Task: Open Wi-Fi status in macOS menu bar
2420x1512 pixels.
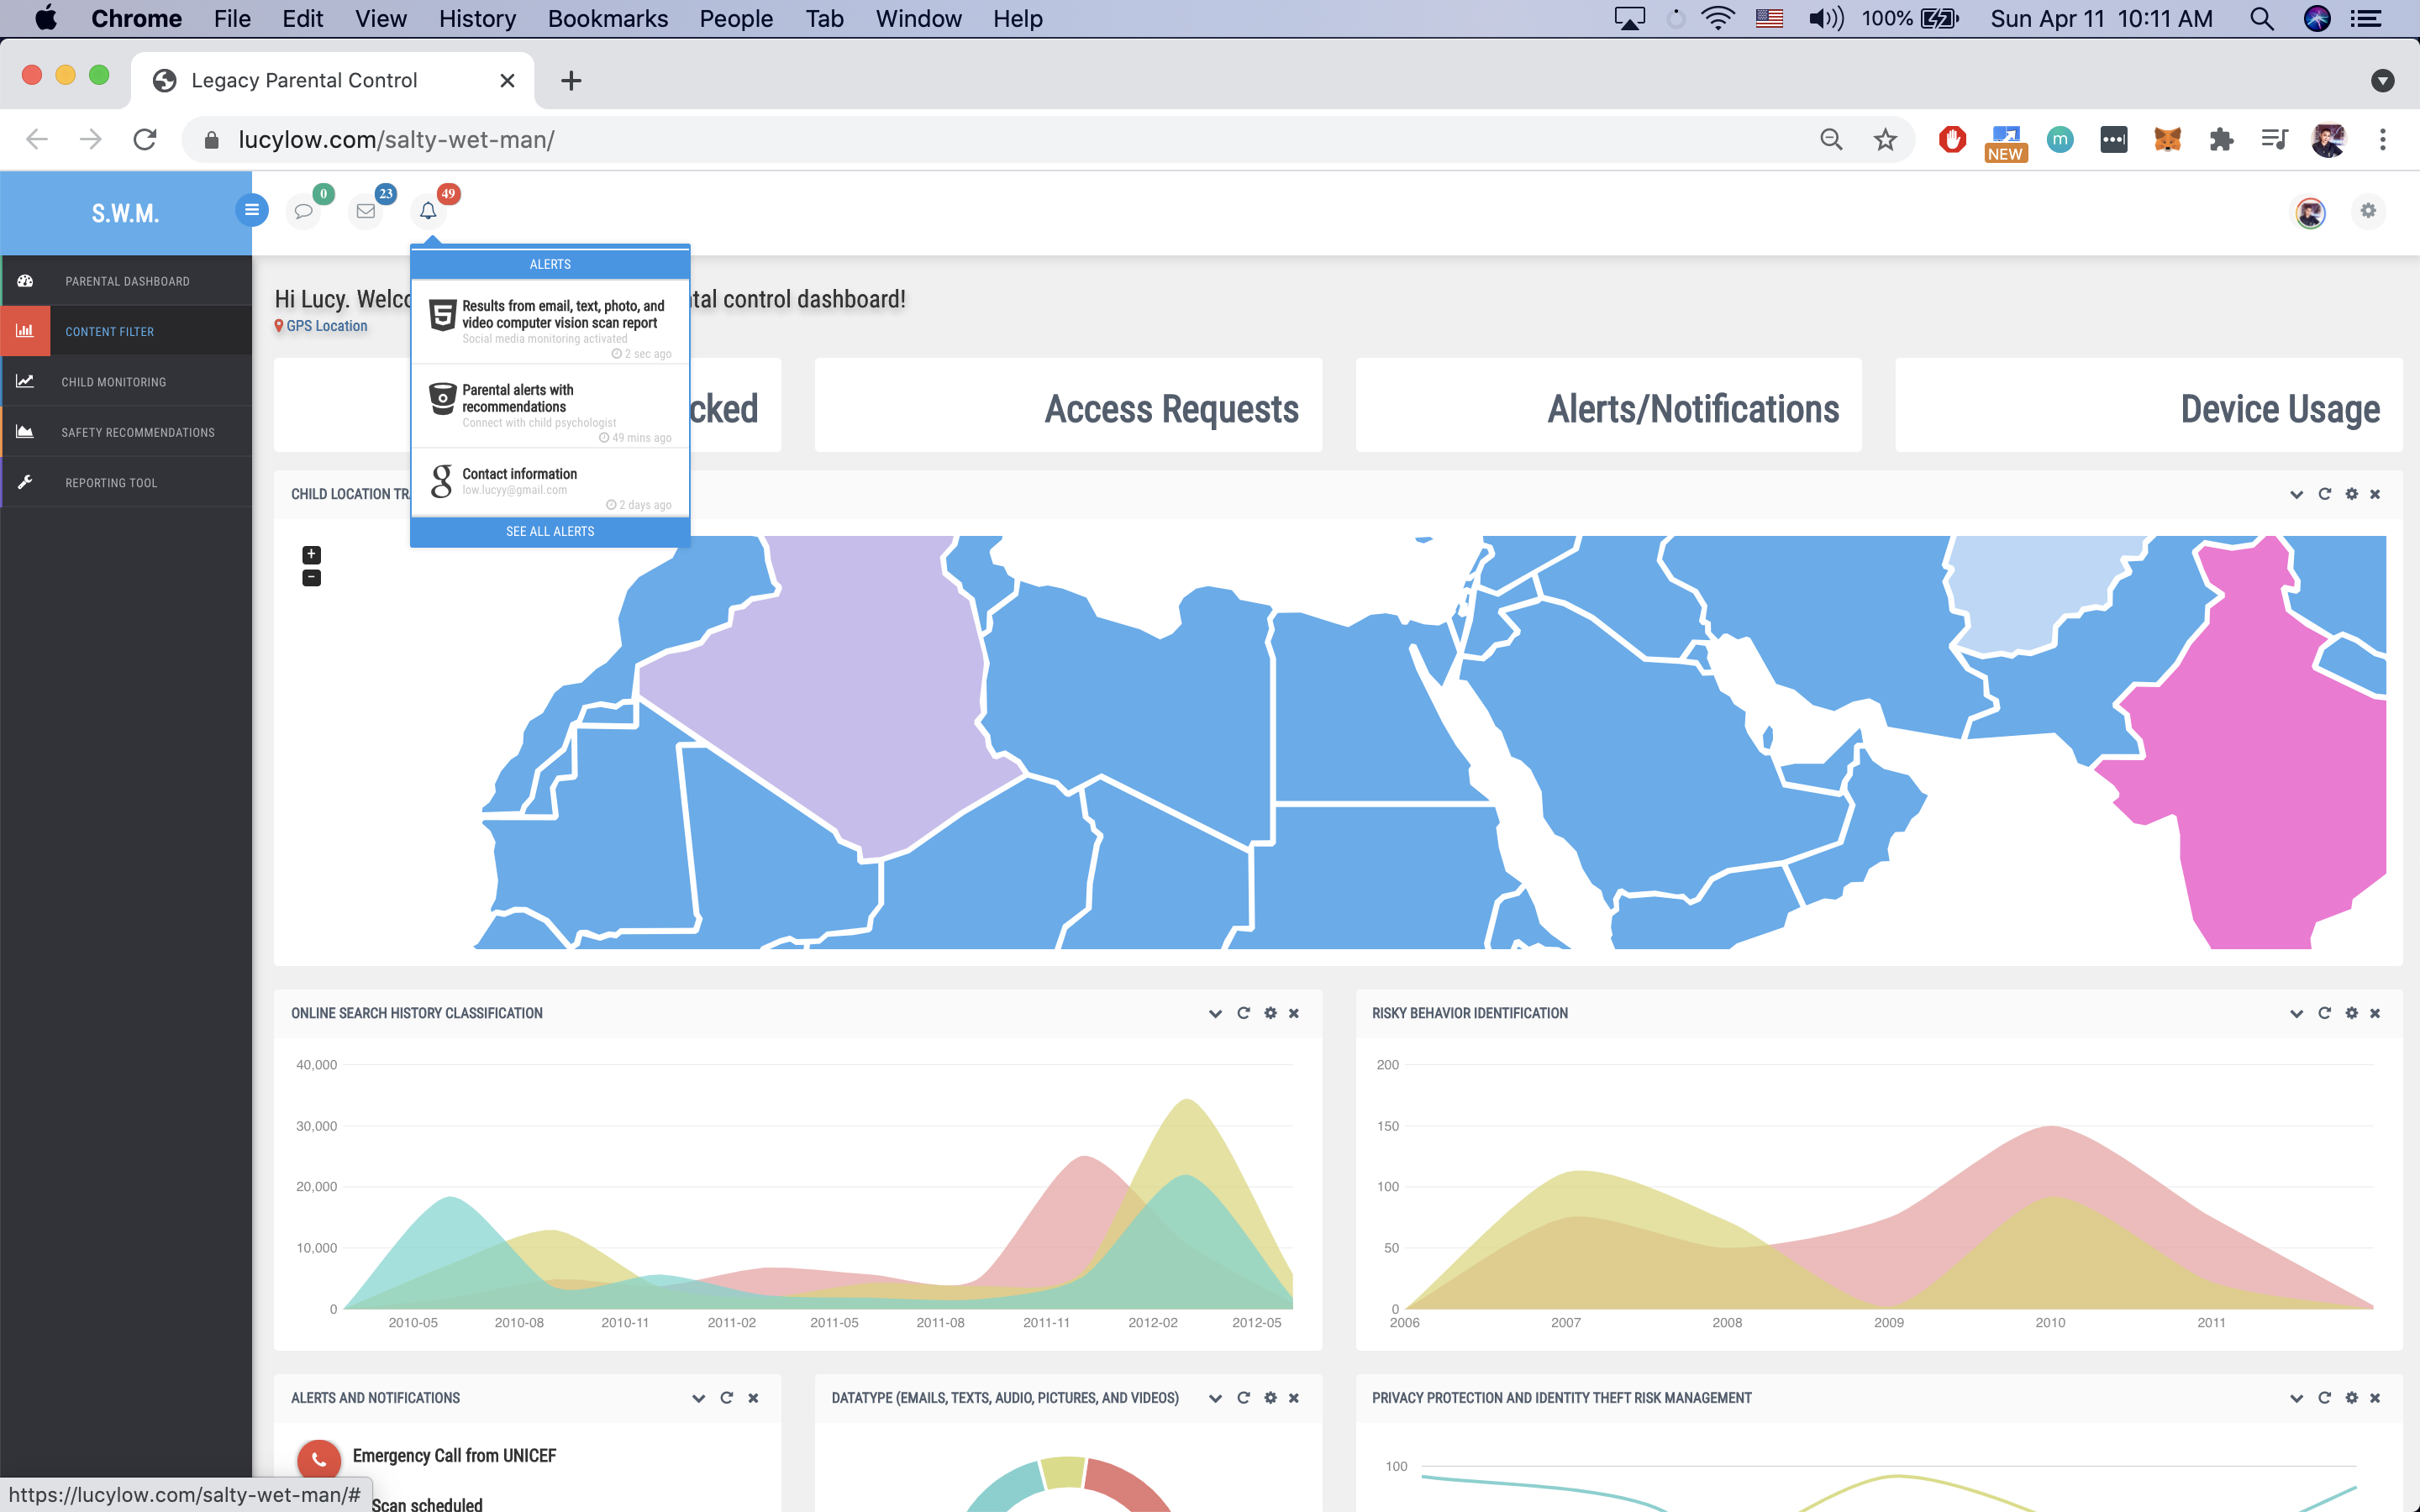Action: [x=1718, y=18]
